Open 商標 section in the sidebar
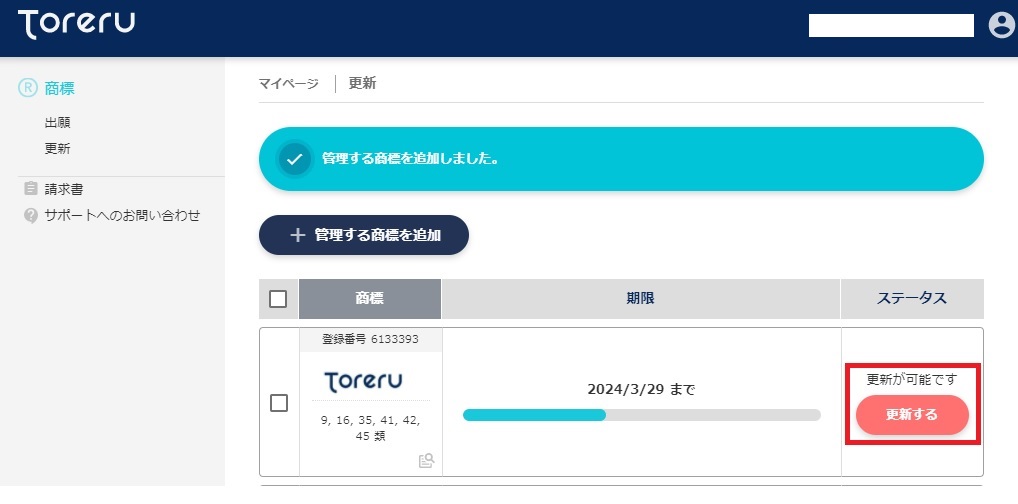 click(59, 88)
